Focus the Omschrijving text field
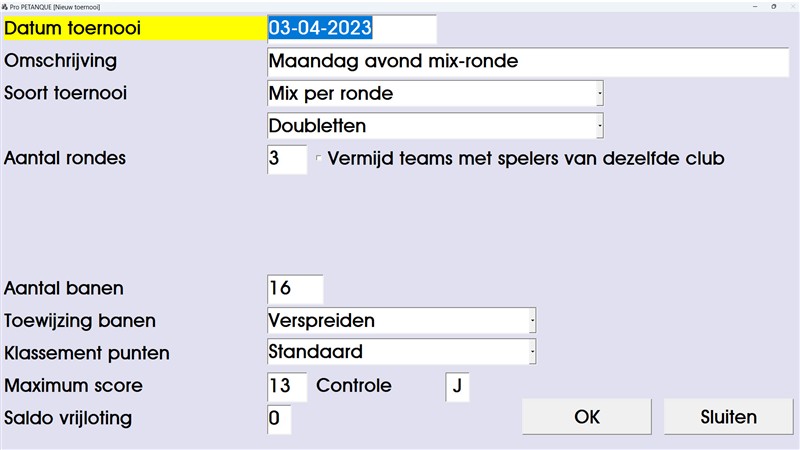This screenshot has height=450, width=800. pos(528,61)
